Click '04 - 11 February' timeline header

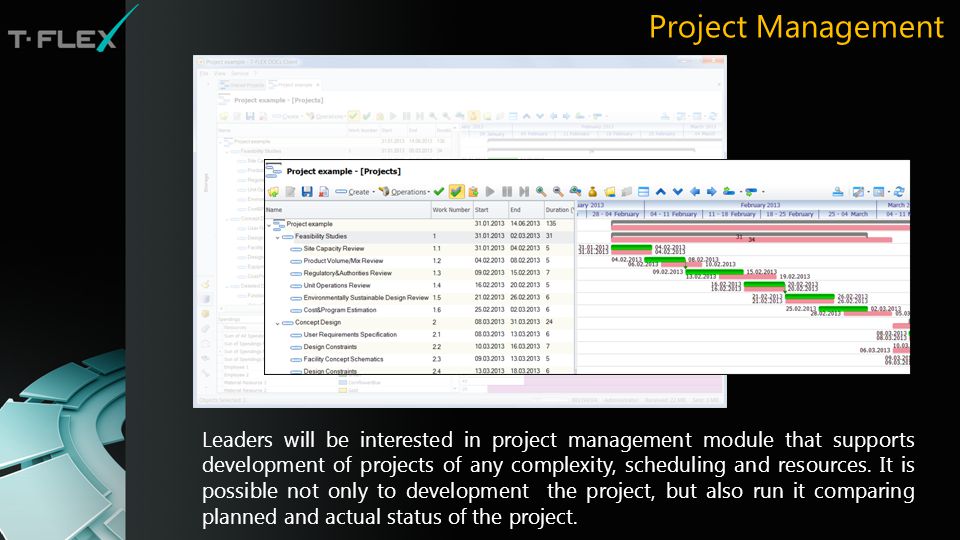tap(673, 214)
